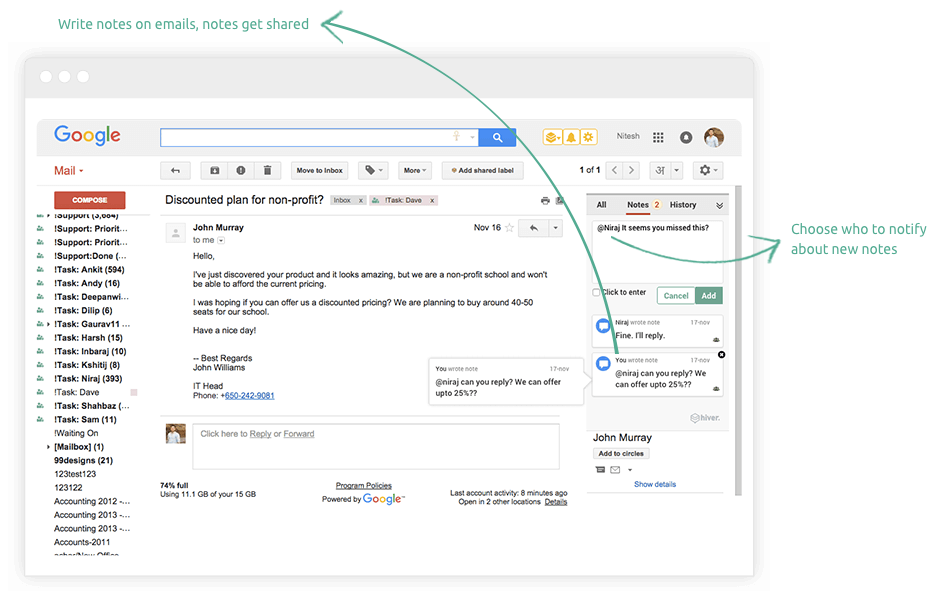
Task: Open the Google apps grid
Action: [x=658, y=138]
